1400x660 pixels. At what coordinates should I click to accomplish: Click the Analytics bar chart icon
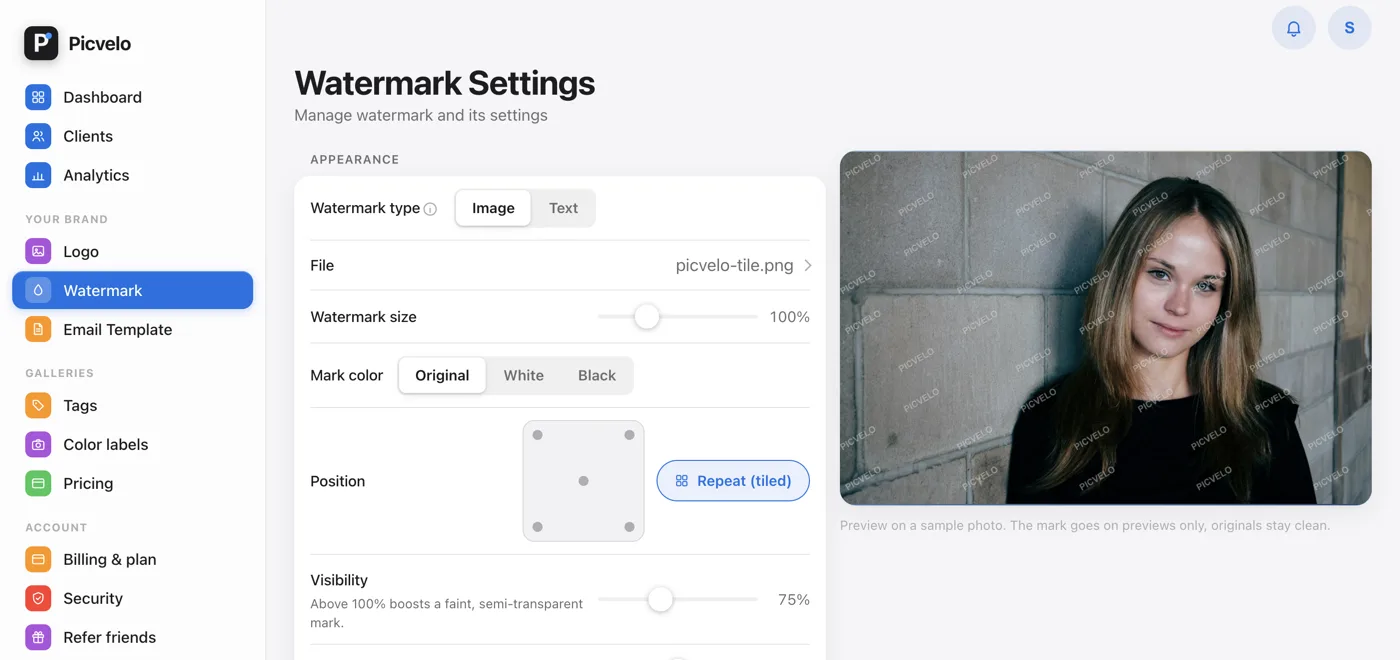click(38, 175)
